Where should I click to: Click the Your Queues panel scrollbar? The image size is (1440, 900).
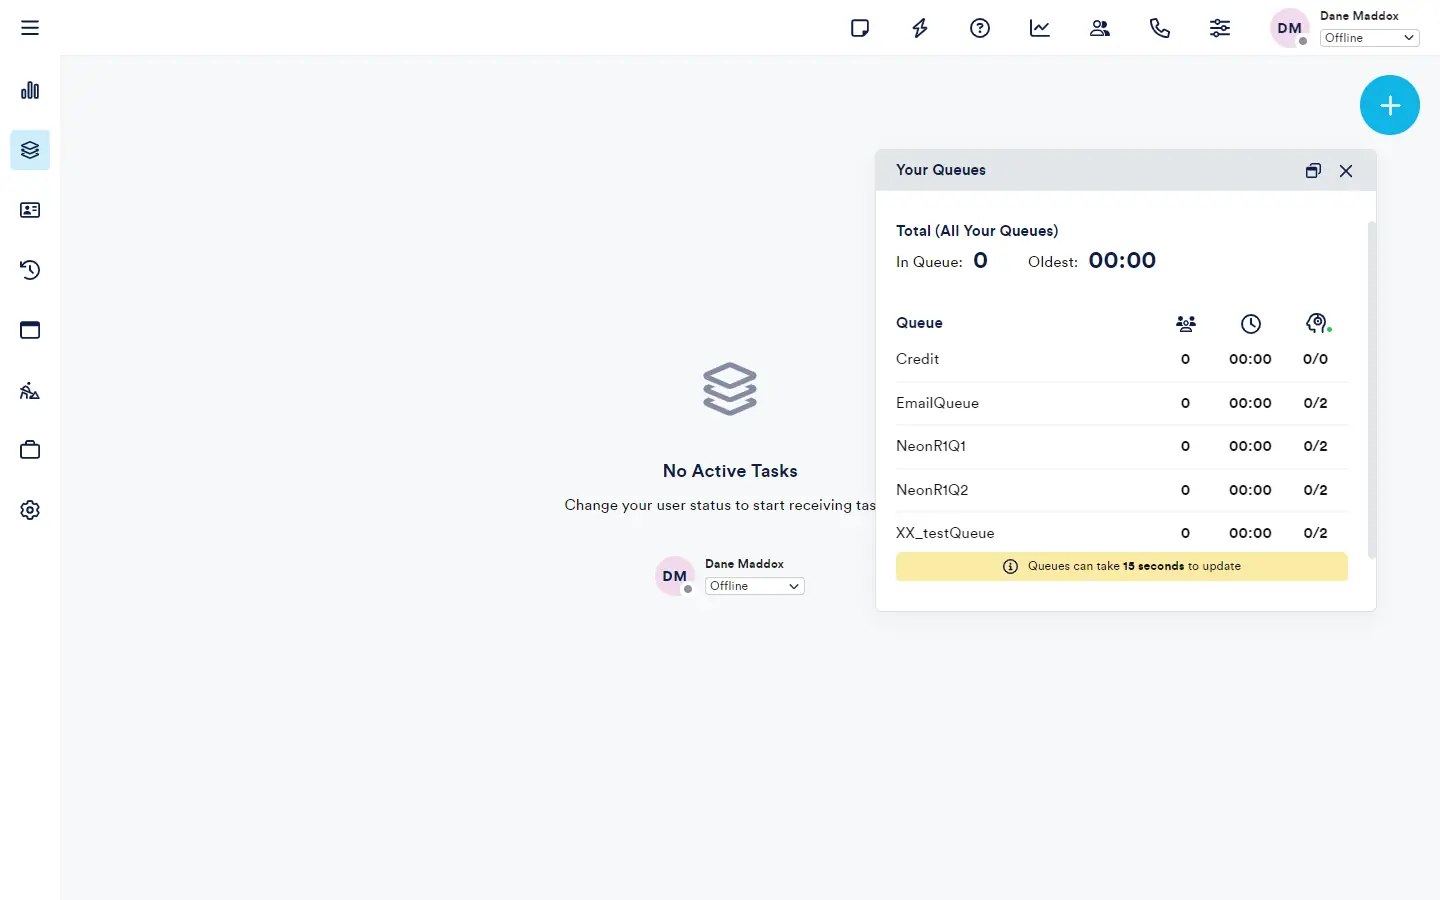click(1372, 390)
